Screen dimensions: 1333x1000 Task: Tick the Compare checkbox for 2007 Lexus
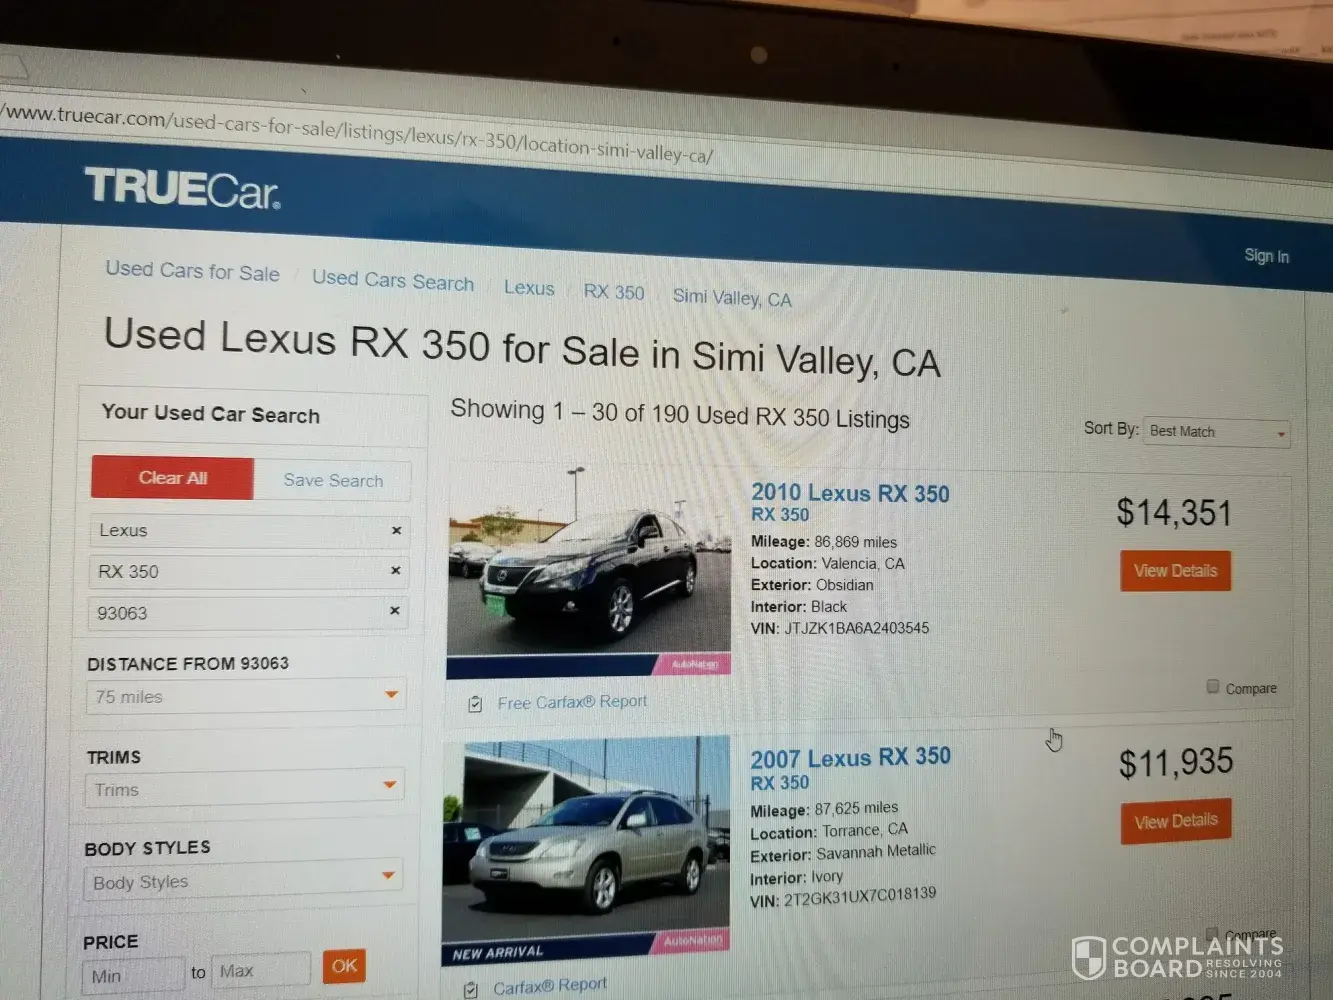1212,933
